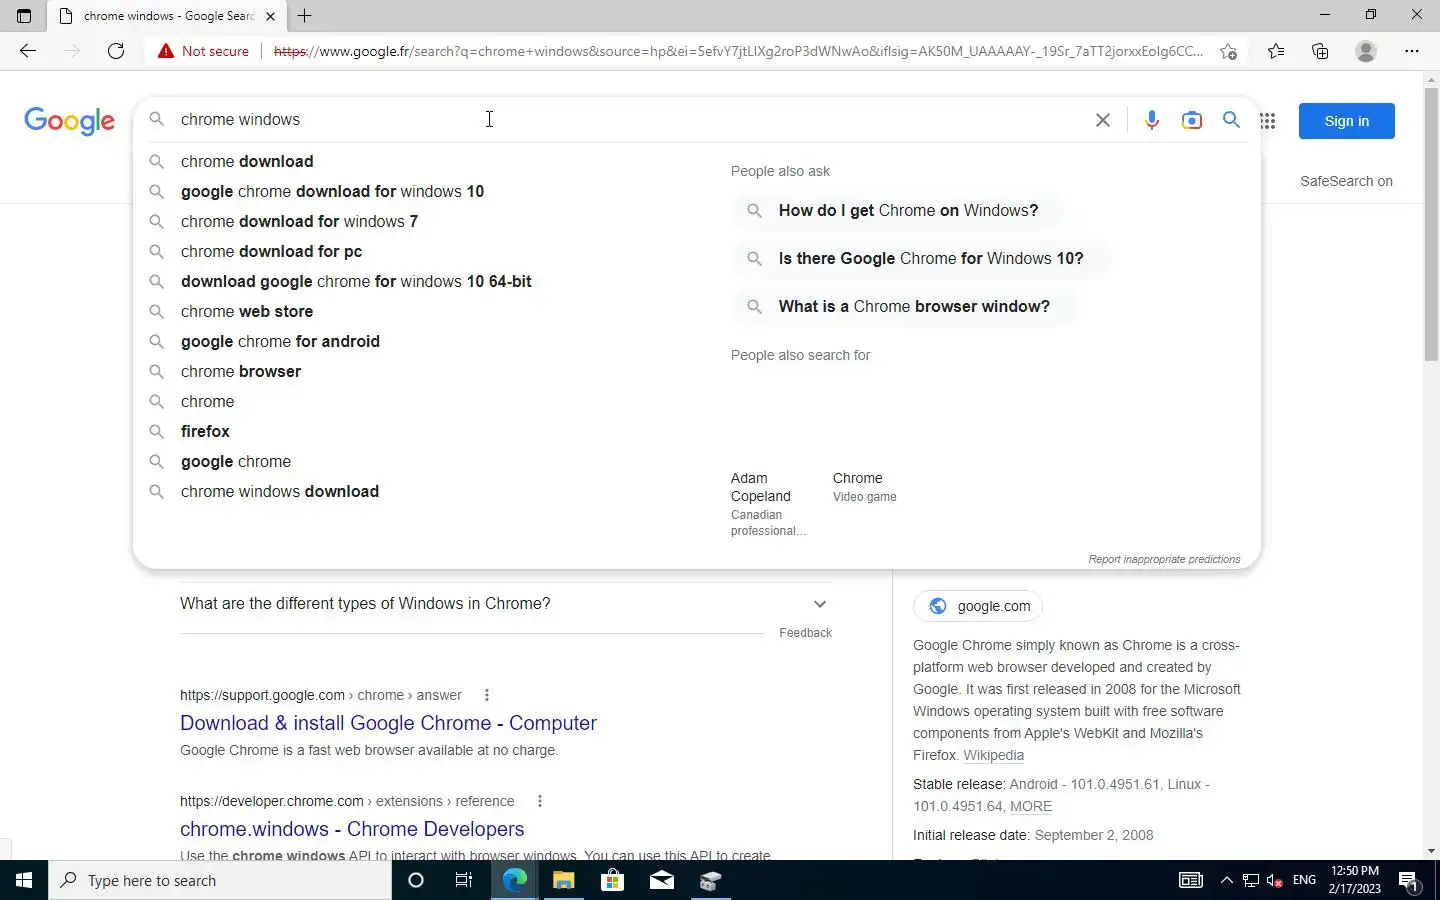The height and width of the screenshot is (900, 1440).
Task: Show hidden system tray icons
Action: click(1227, 880)
